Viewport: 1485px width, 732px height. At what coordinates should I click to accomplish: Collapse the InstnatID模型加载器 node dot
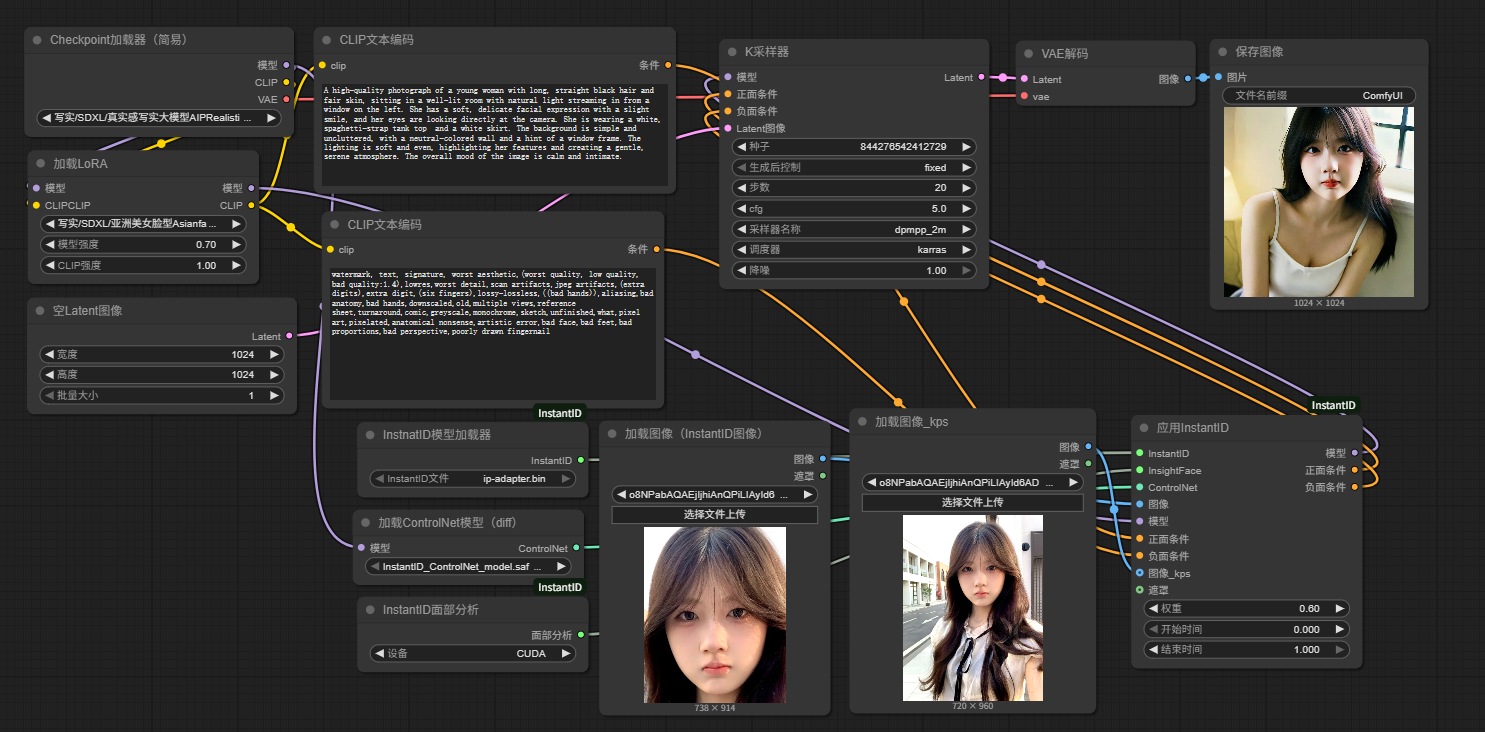tap(370, 435)
